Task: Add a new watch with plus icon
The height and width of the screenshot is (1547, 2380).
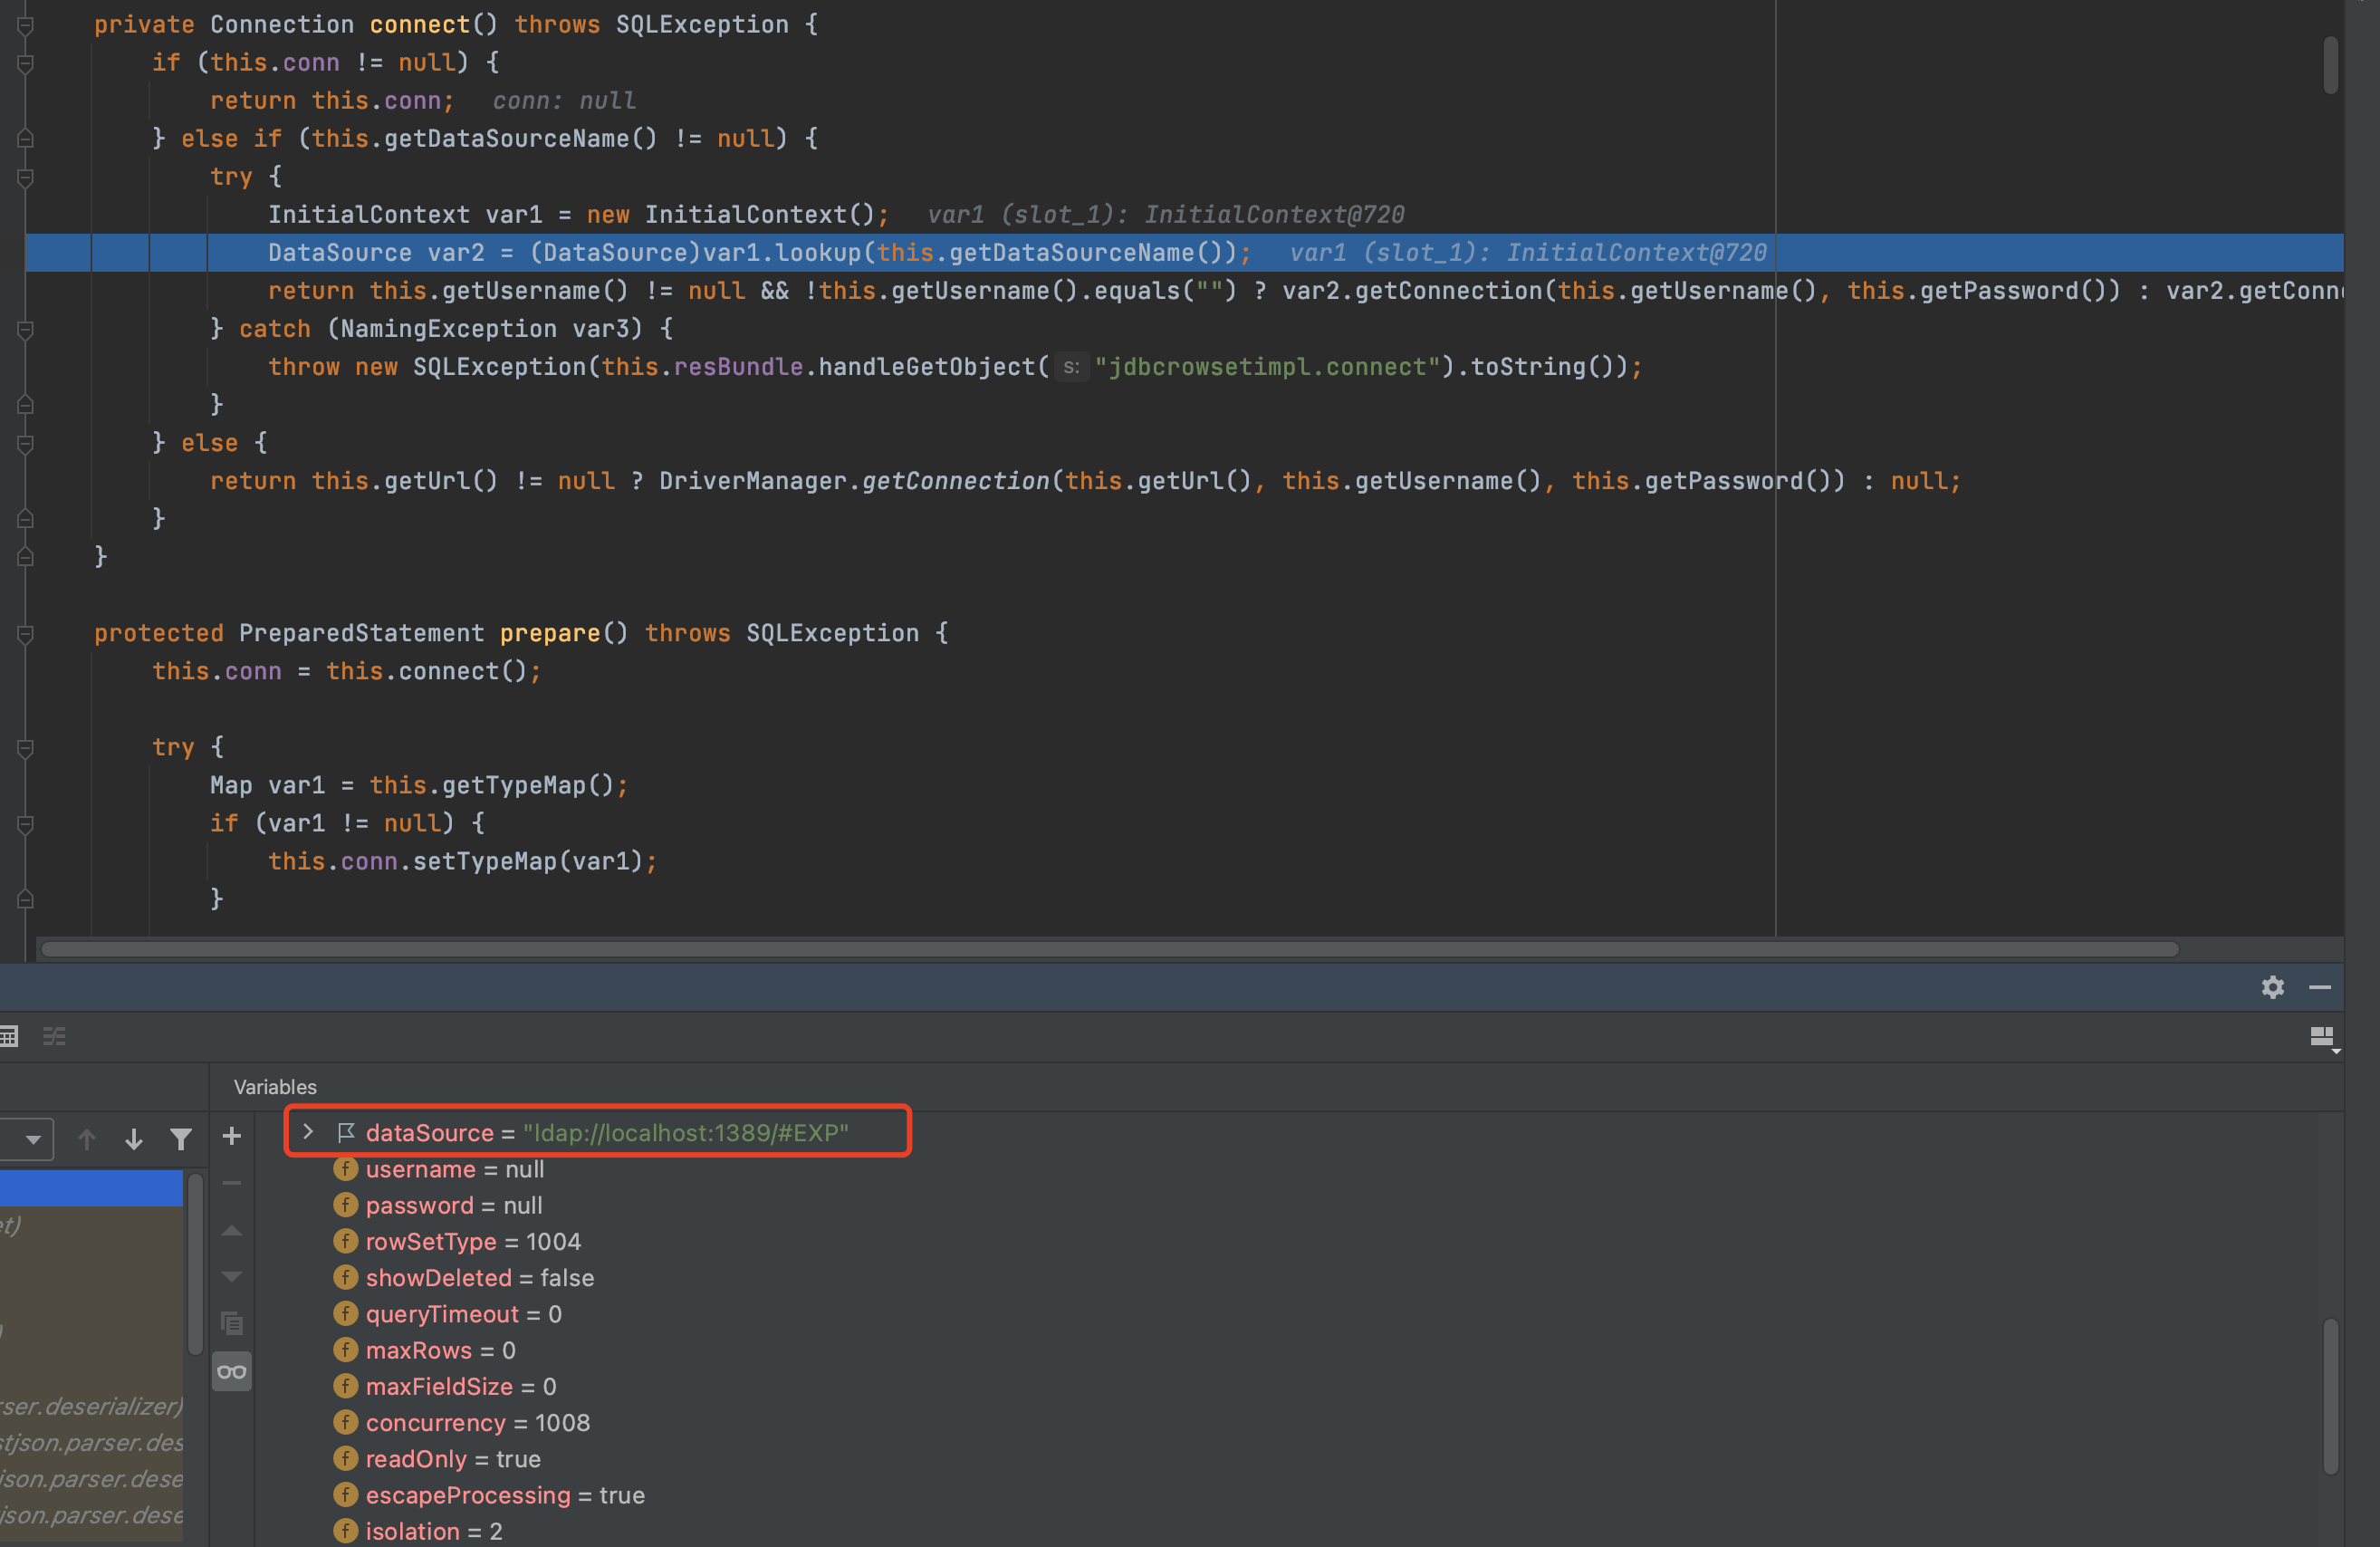Action: click(x=232, y=1136)
